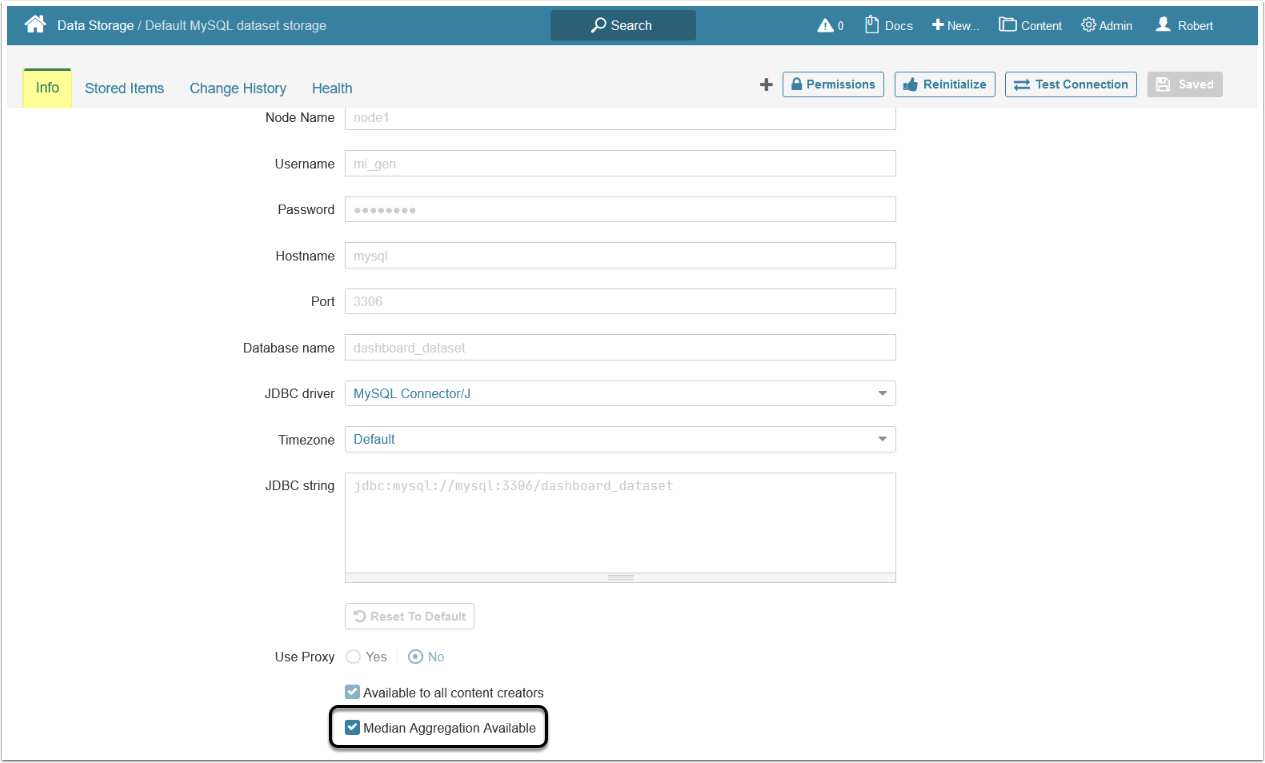Viewport: 1265px width, 763px height.
Task: Open Docs from the top bar
Action: 889,25
